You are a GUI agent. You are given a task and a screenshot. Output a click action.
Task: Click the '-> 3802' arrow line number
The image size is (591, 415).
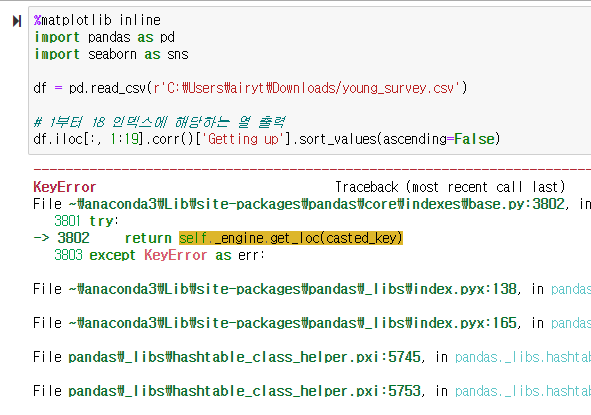pyautogui.click(x=61, y=238)
